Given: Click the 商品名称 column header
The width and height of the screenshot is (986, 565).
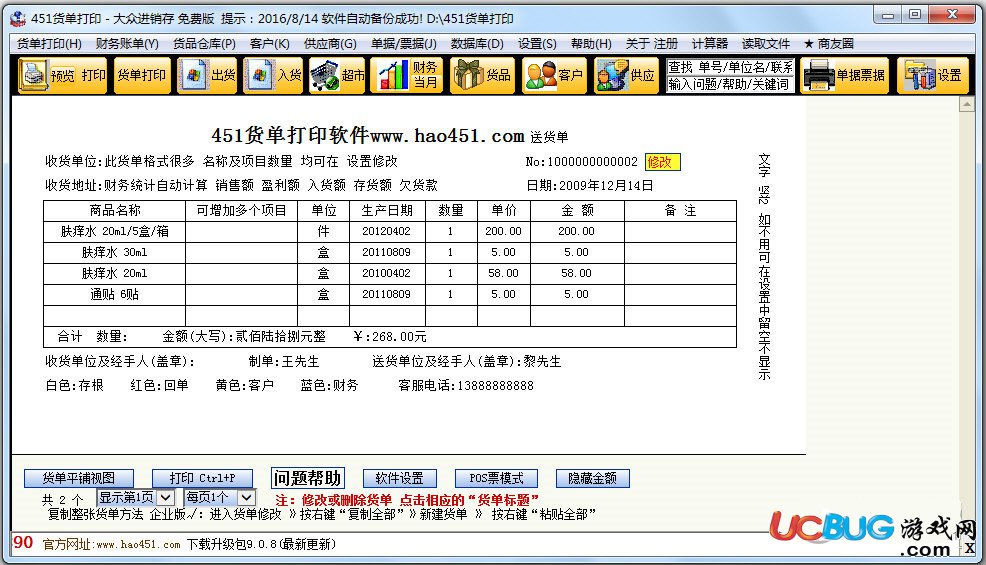Looking at the screenshot, I should click(x=115, y=211).
